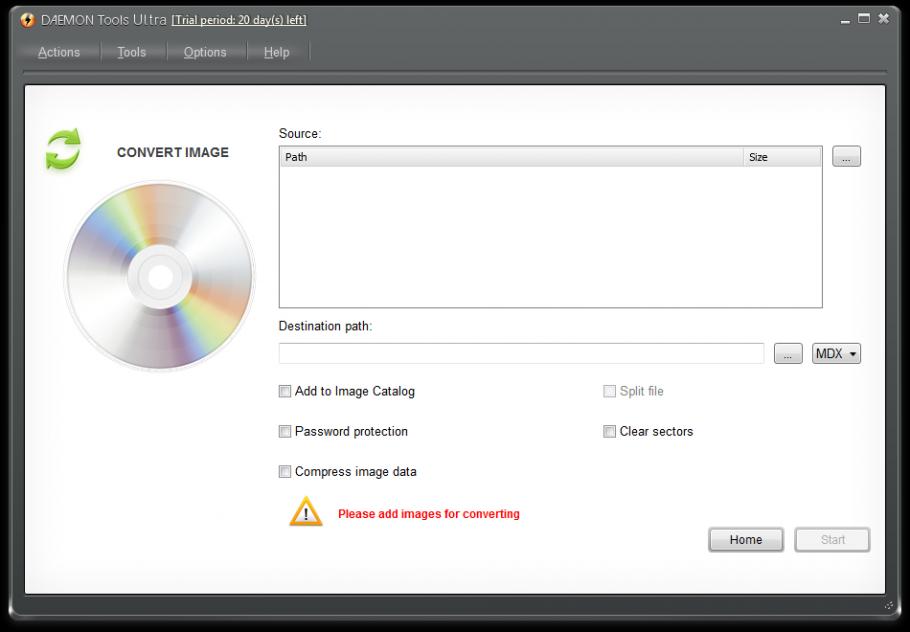Click the Path column header

coord(512,157)
